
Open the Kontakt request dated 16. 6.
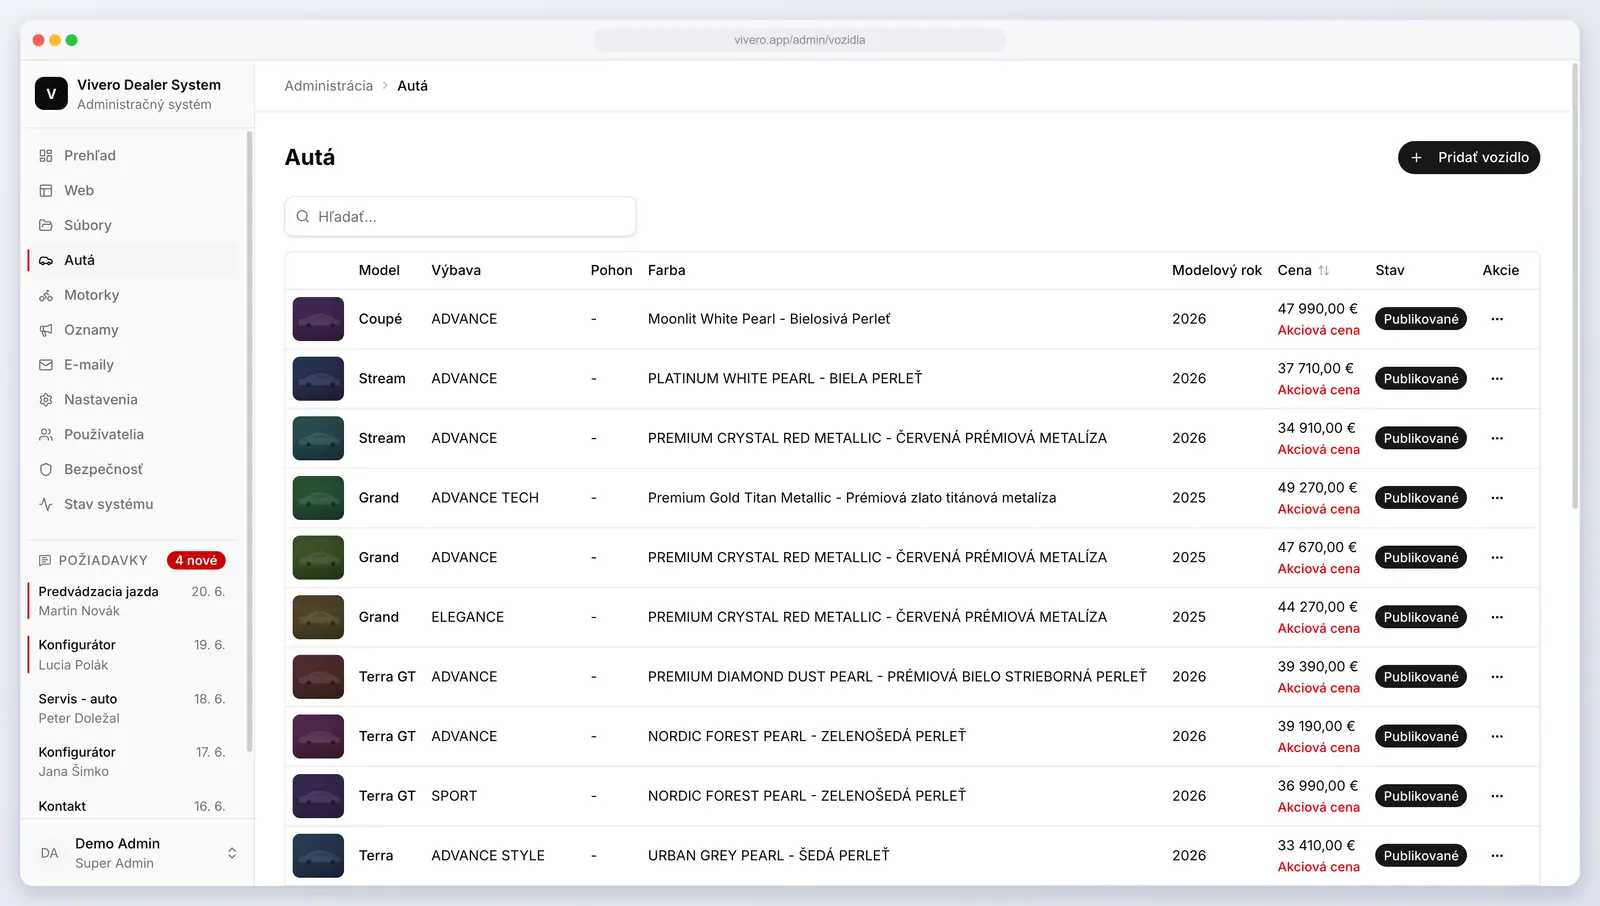click(132, 807)
